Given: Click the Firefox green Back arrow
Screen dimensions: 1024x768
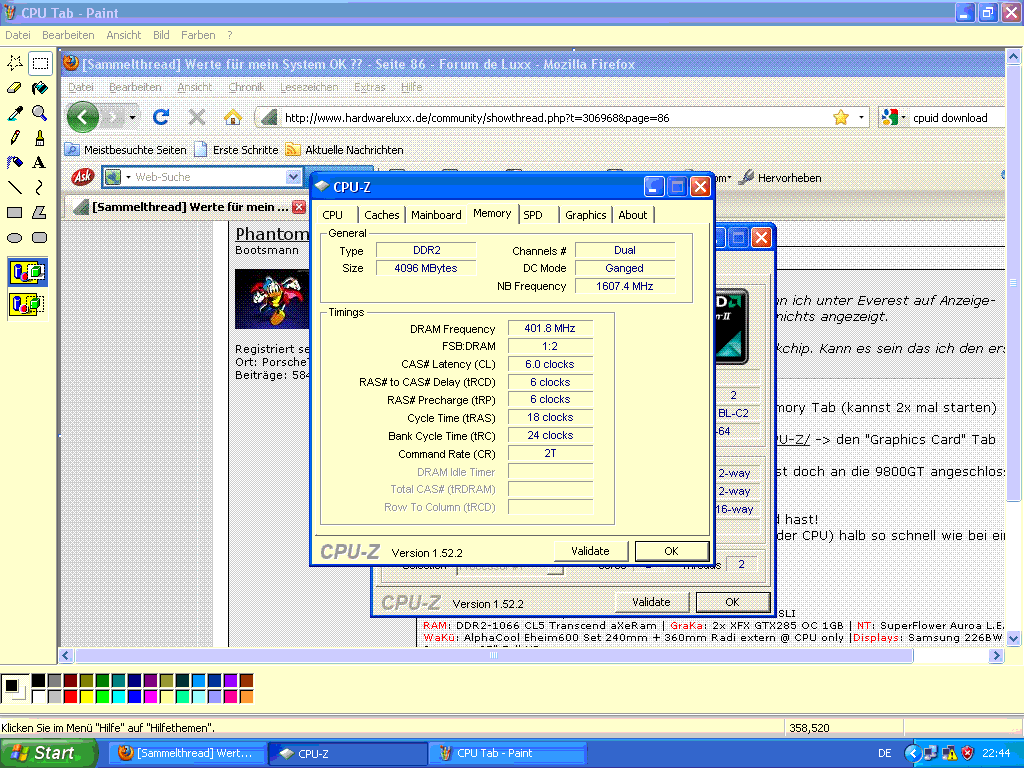Looking at the screenshot, I should pos(83,118).
